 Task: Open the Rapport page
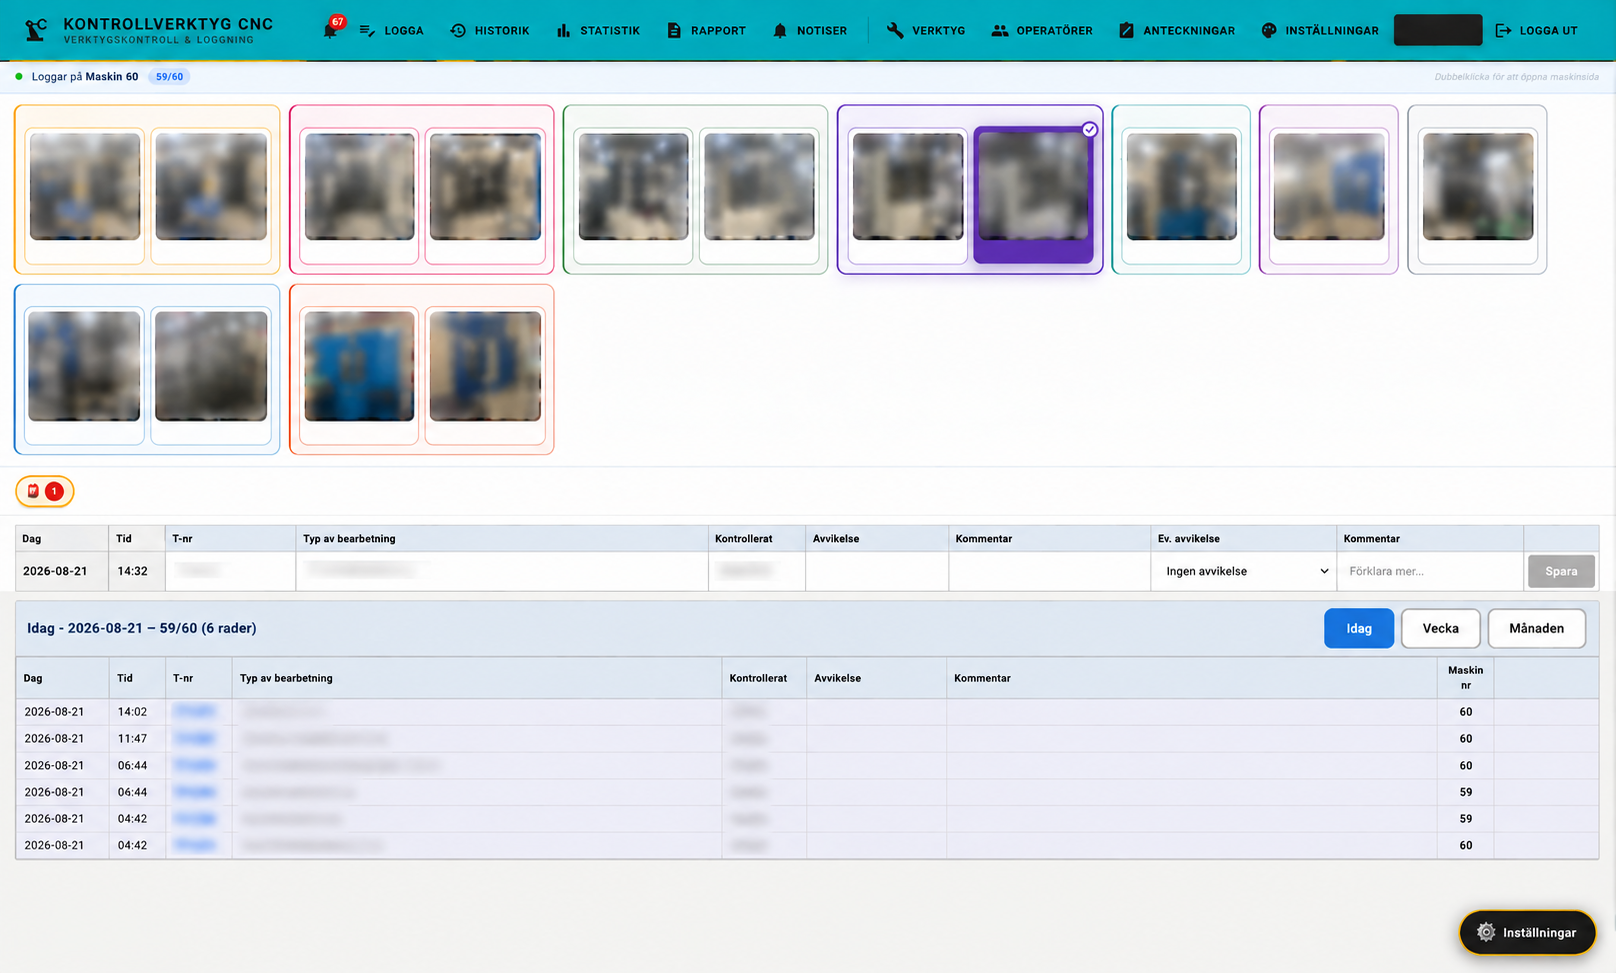(706, 31)
